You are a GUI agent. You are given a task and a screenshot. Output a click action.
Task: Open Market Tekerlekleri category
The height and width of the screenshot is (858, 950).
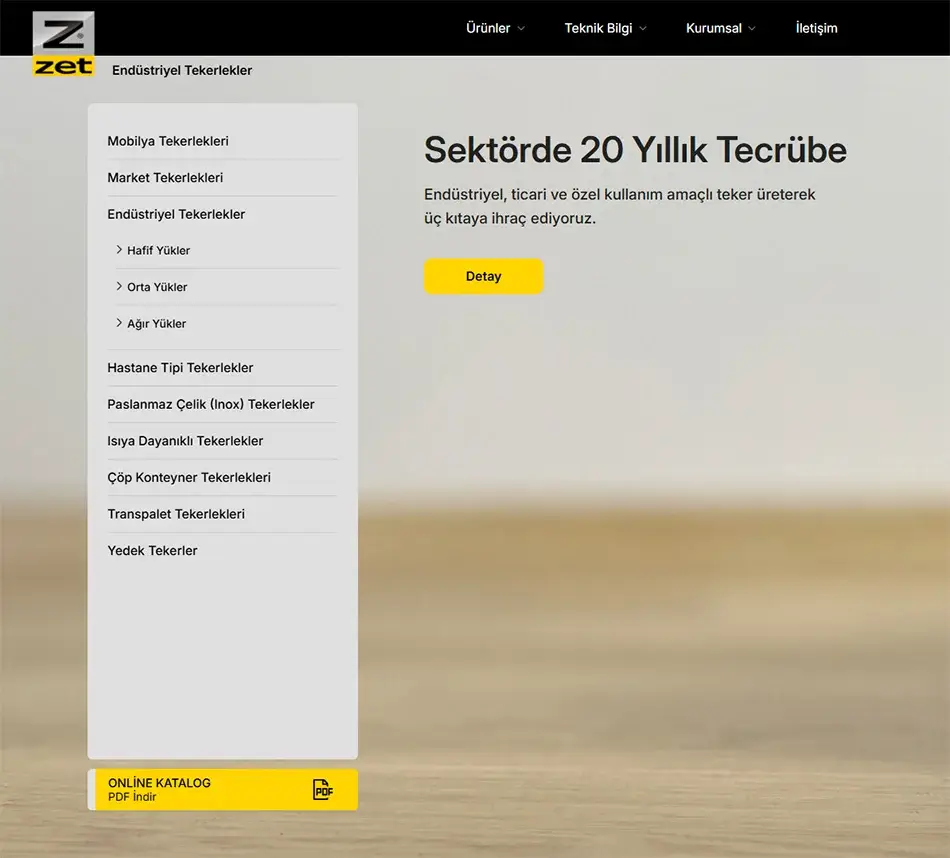(165, 178)
